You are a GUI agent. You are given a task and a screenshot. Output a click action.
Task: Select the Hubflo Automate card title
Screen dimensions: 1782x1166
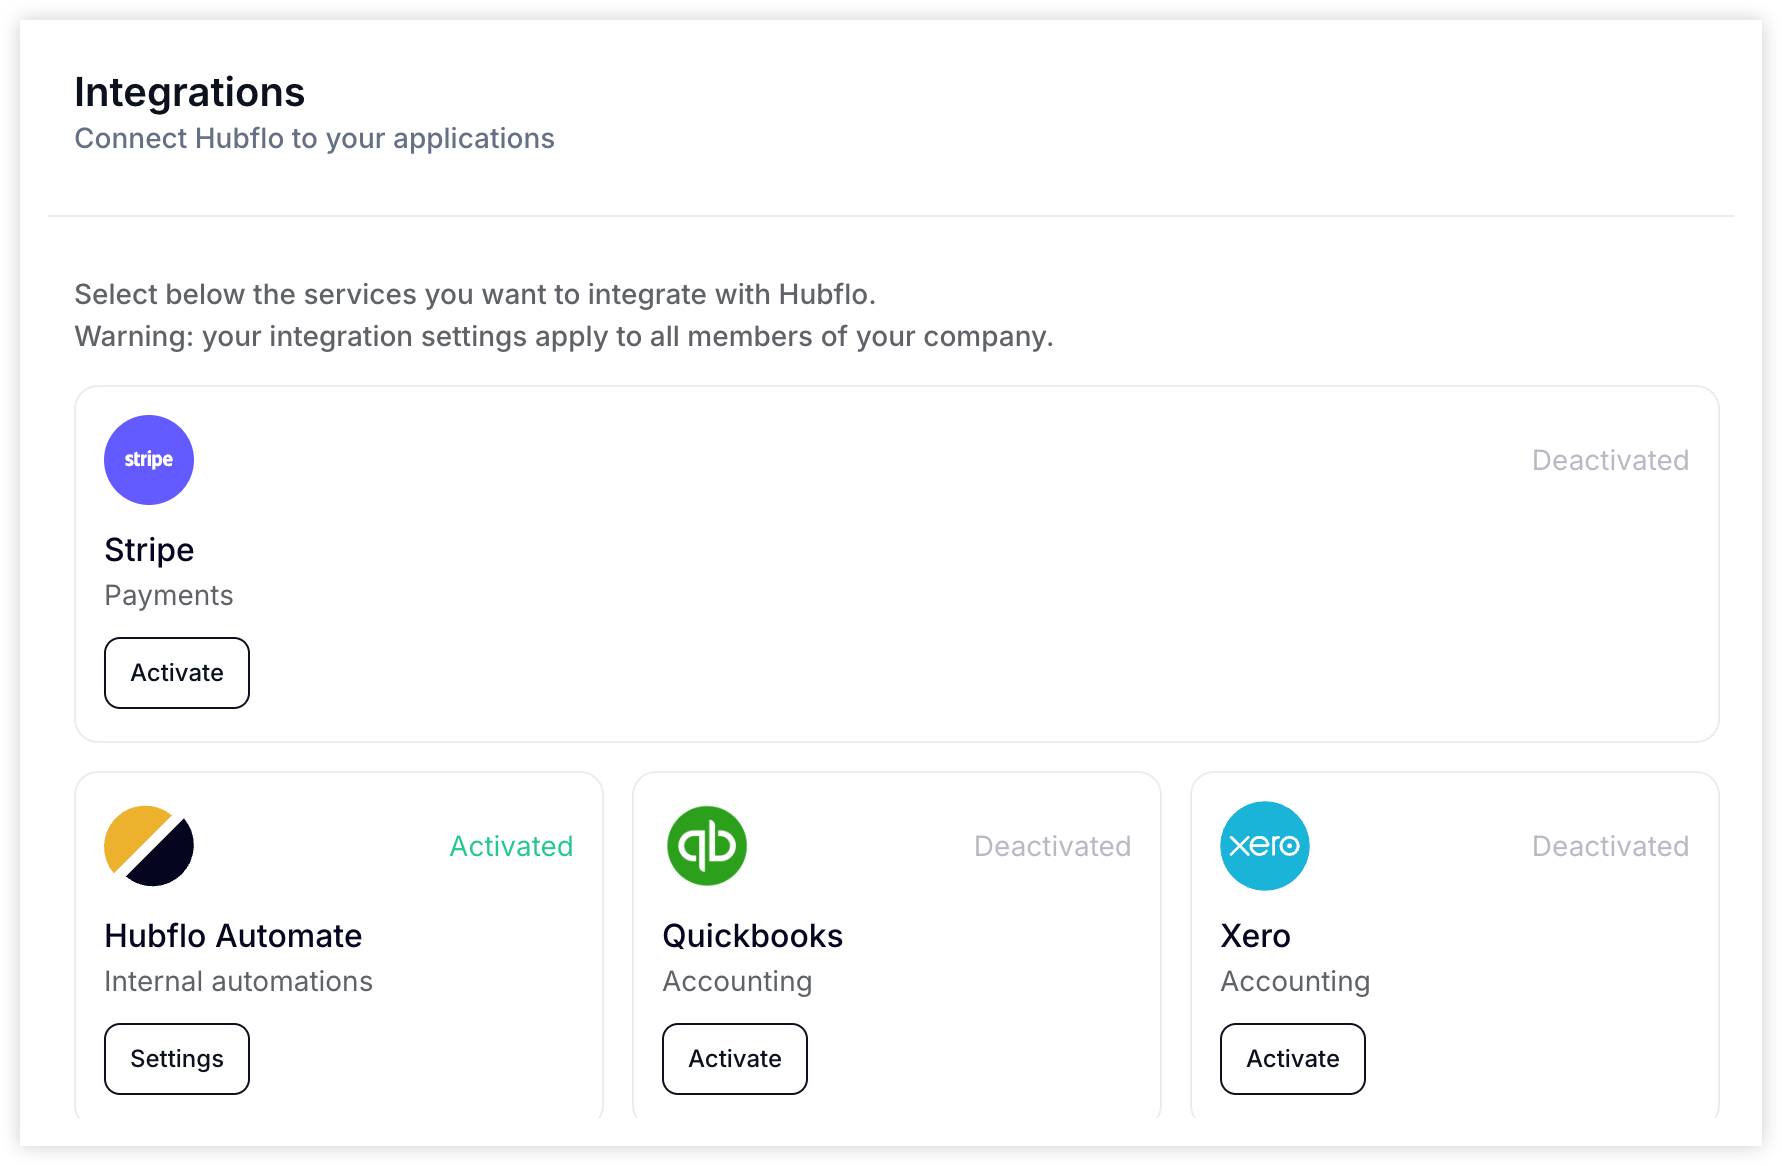(233, 936)
